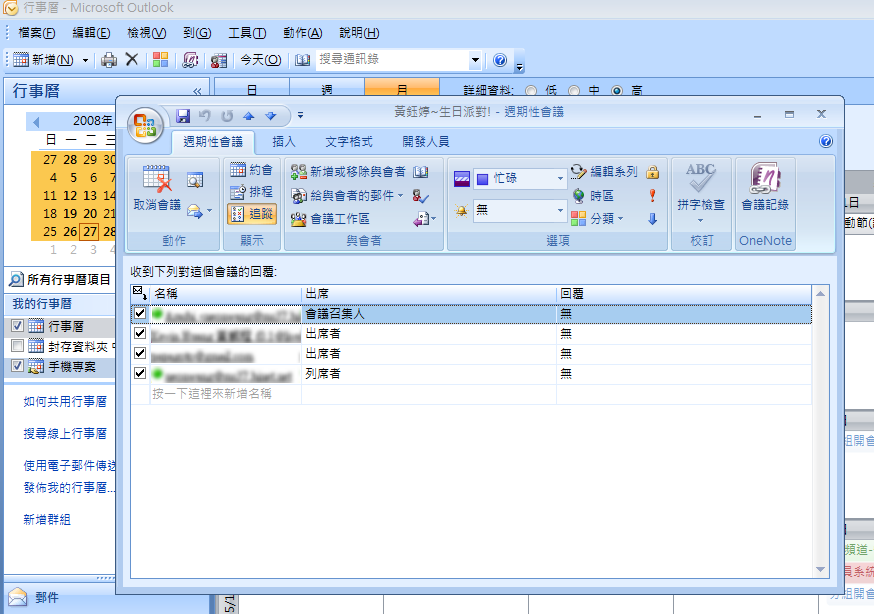Screen dimensions: 874x614
Task: Open the 搜尋通訊錄 dropdown arrow
Action: click(x=475, y=60)
